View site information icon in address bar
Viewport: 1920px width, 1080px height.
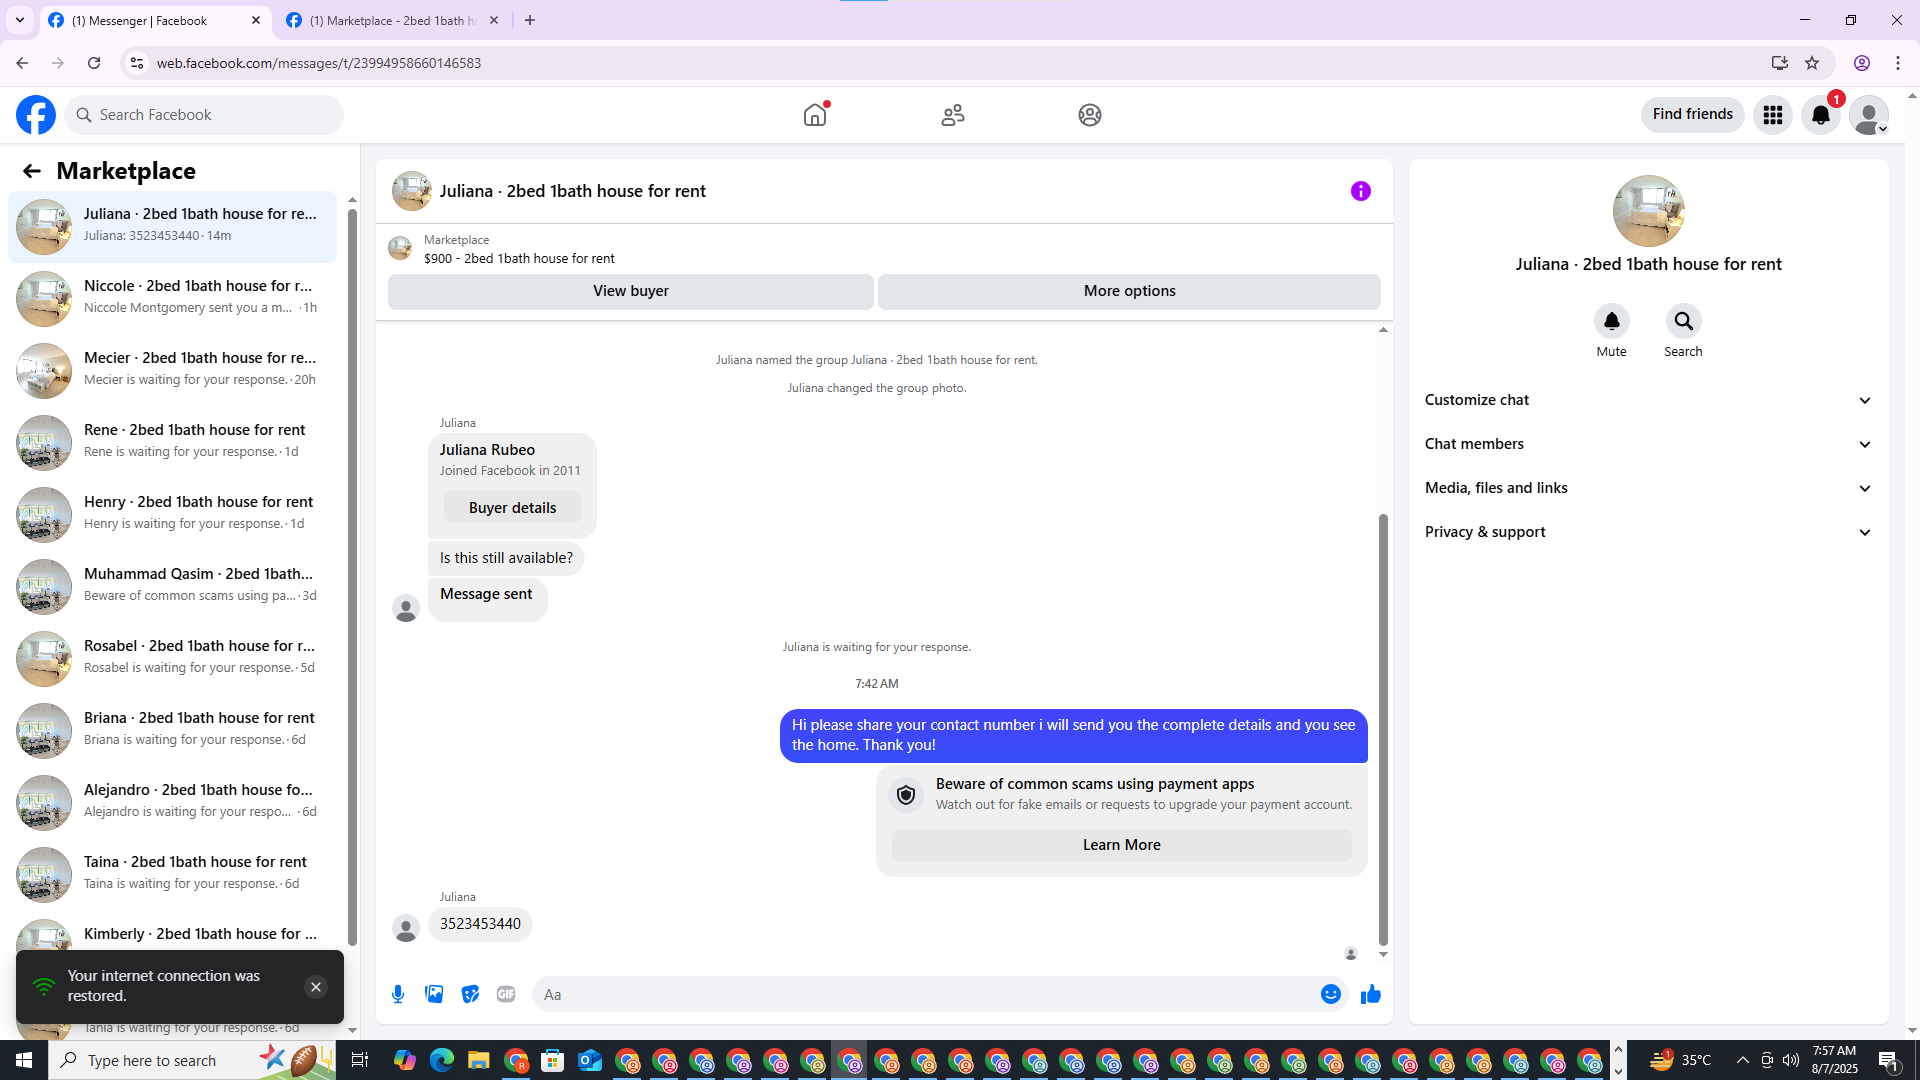(x=137, y=63)
